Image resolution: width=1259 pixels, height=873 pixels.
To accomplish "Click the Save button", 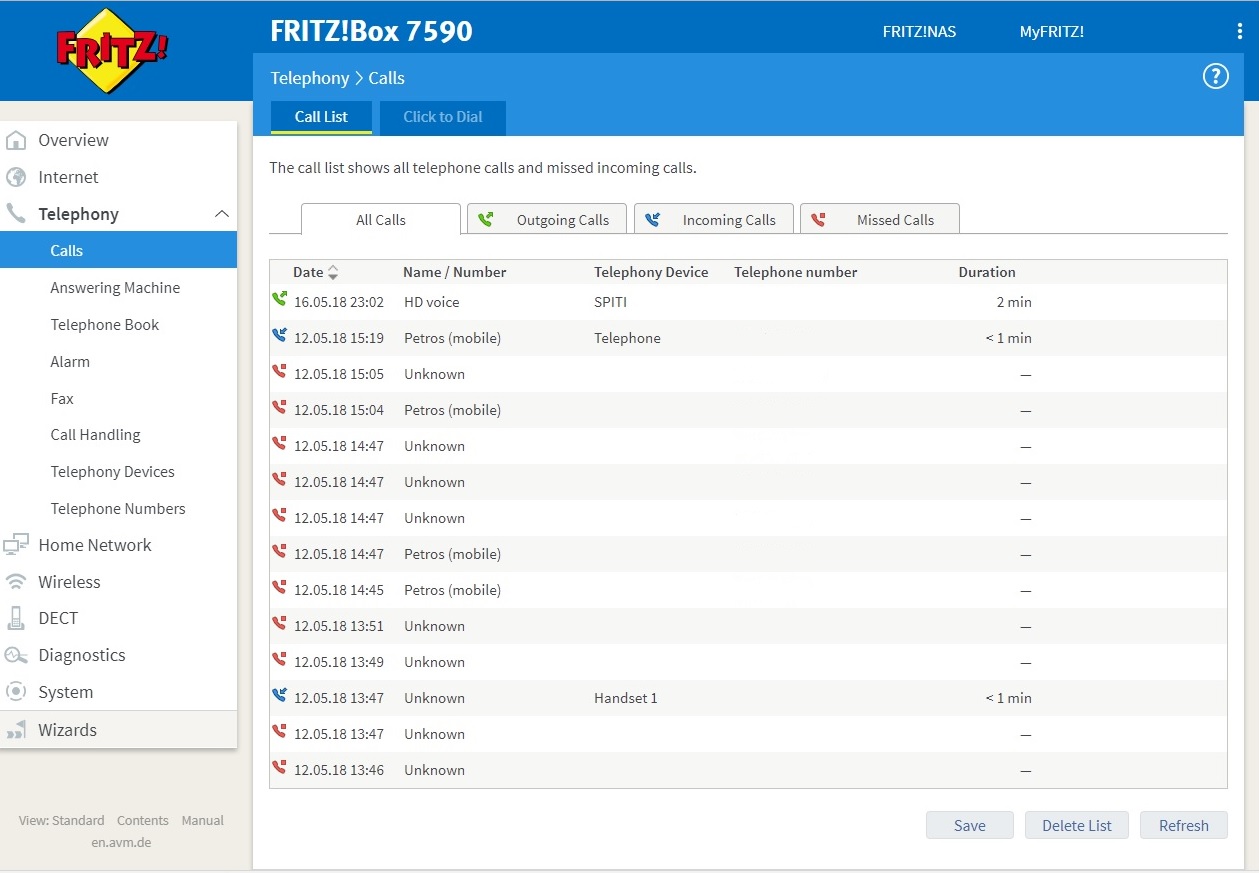I will pyautogui.click(x=970, y=825).
